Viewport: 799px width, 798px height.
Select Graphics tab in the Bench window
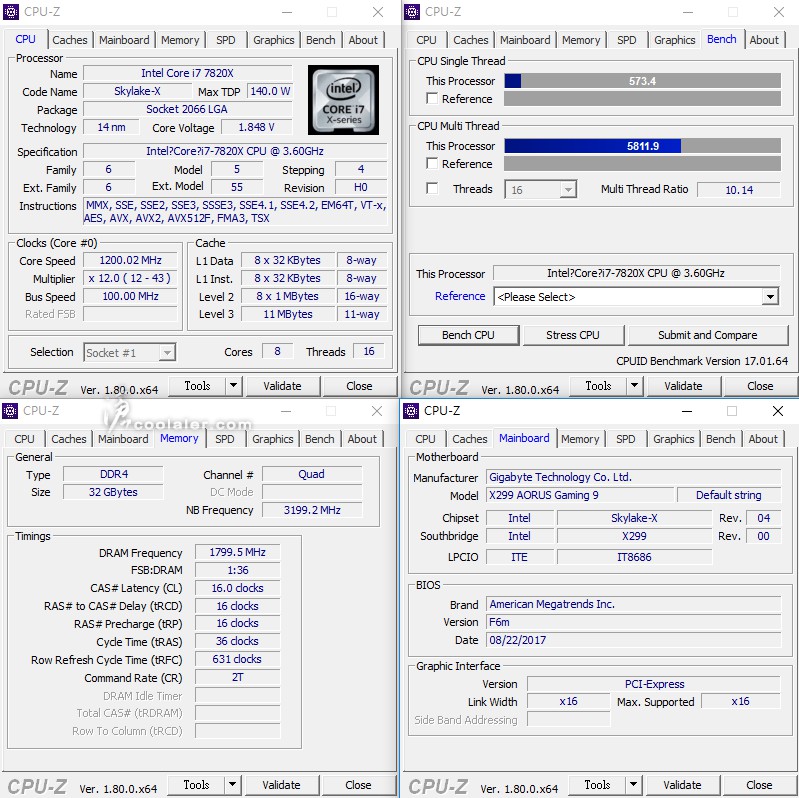(675, 40)
